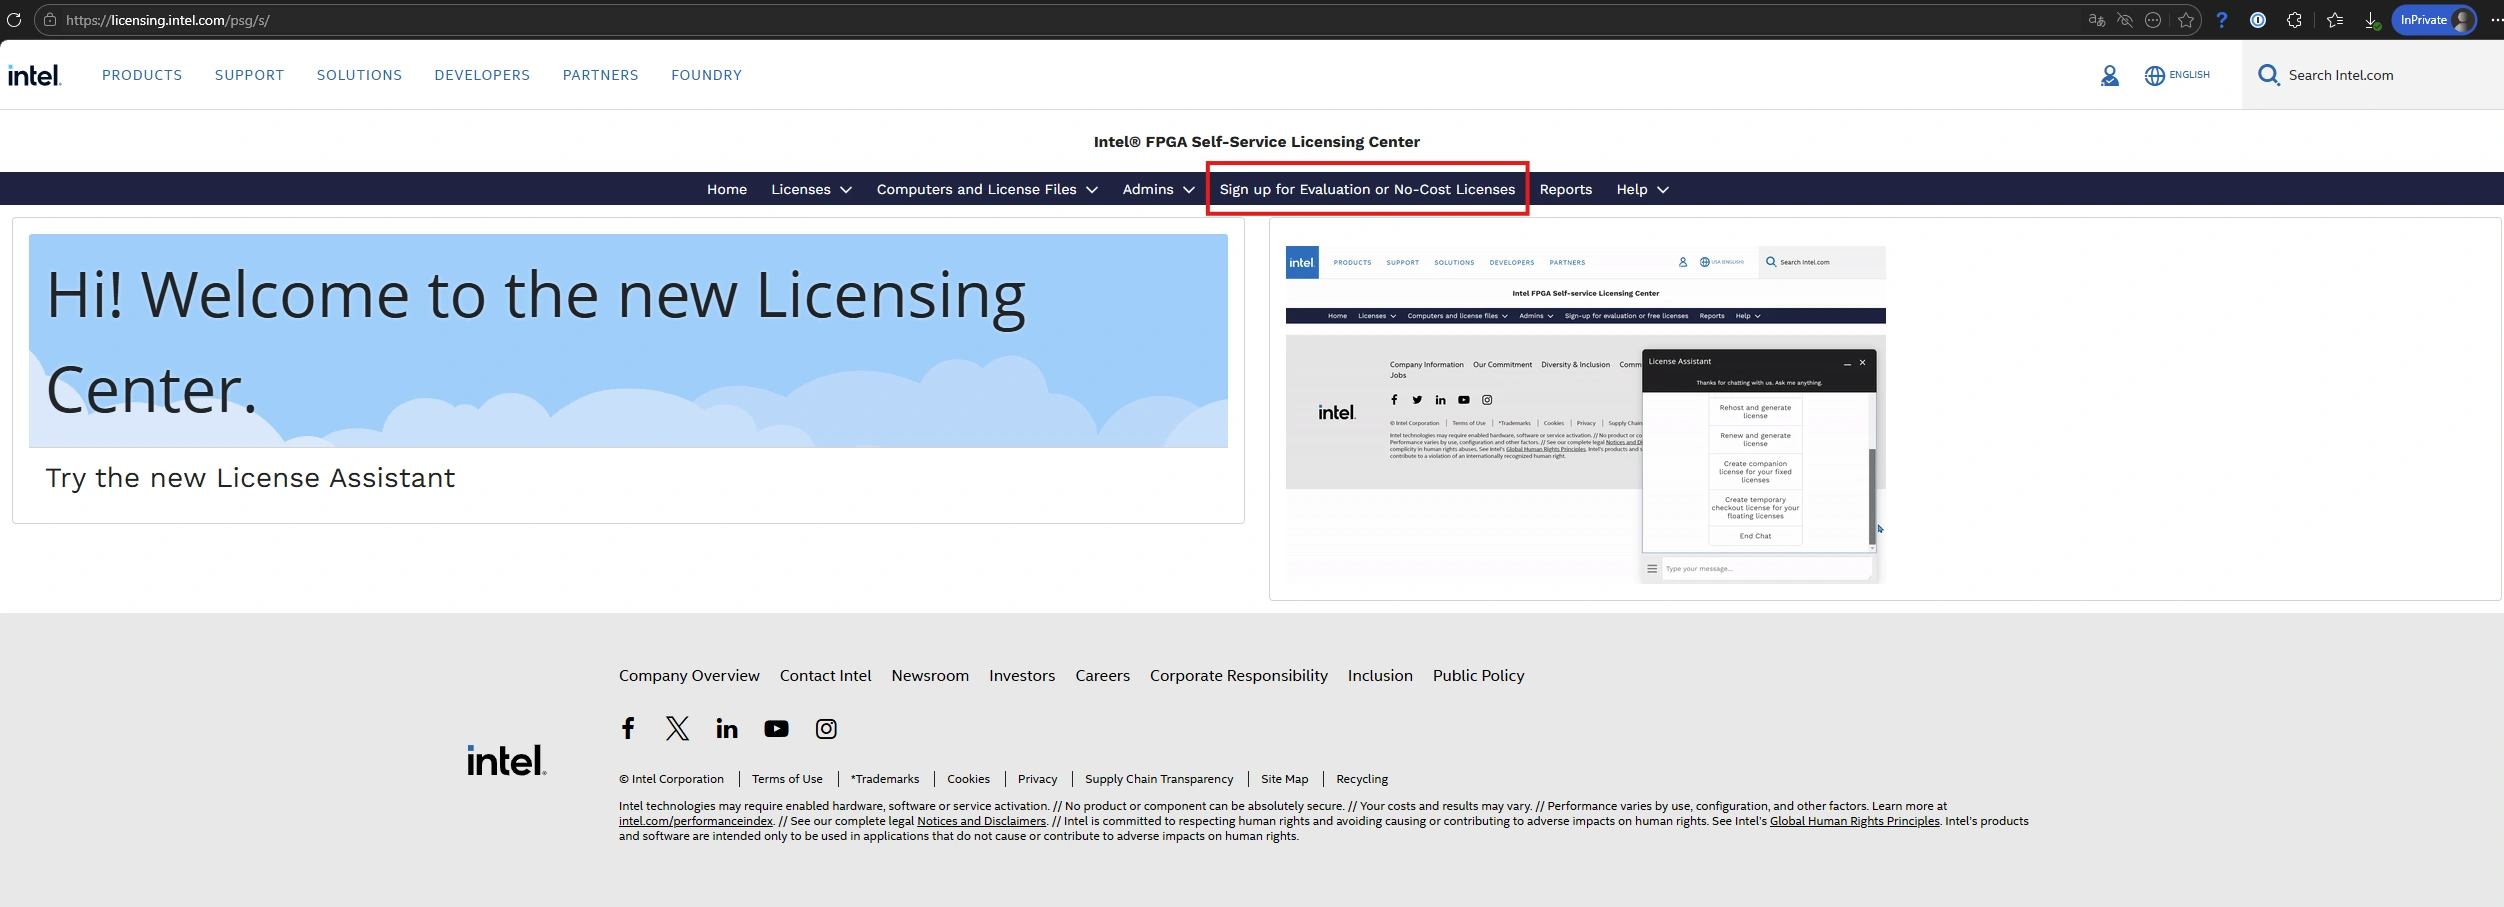Screen dimensions: 2504x907
Task: Open Intel's X (Twitter) icon
Action: point(677,728)
